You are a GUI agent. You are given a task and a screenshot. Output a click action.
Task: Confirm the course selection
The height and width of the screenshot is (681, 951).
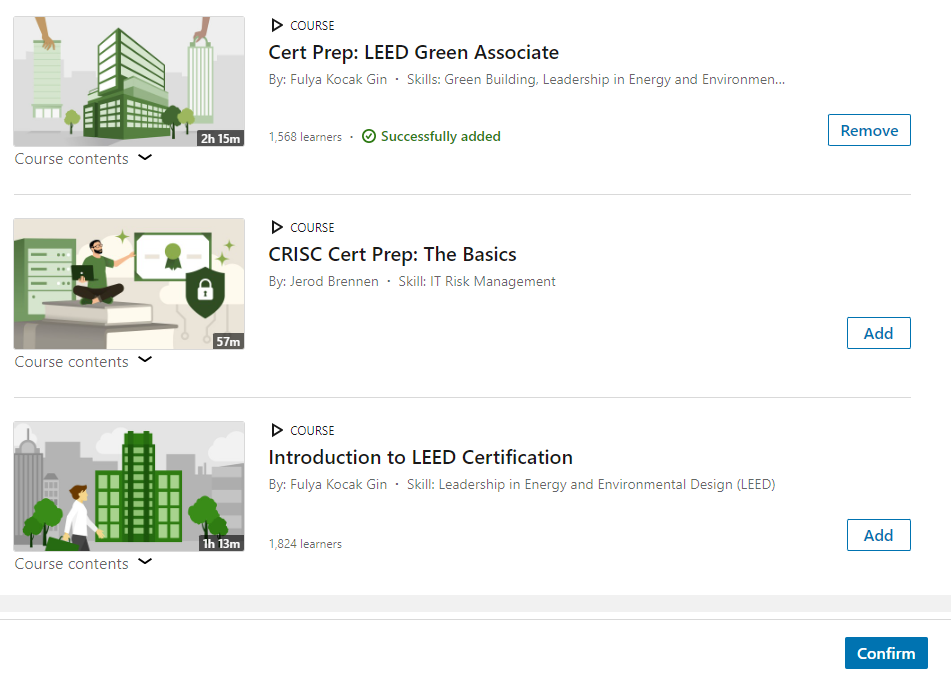tap(886, 653)
